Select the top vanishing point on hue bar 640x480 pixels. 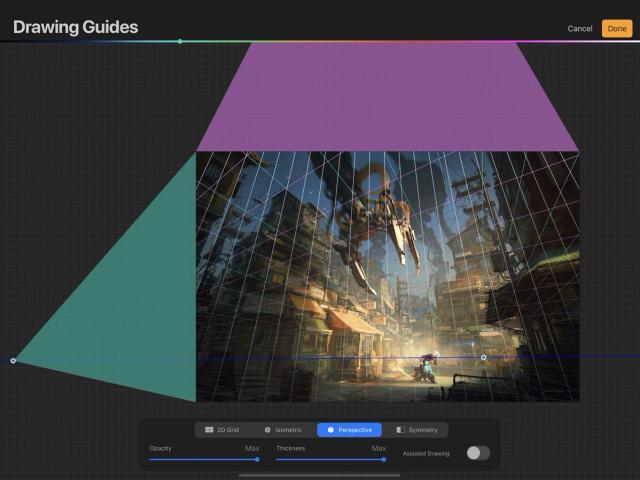coord(180,41)
